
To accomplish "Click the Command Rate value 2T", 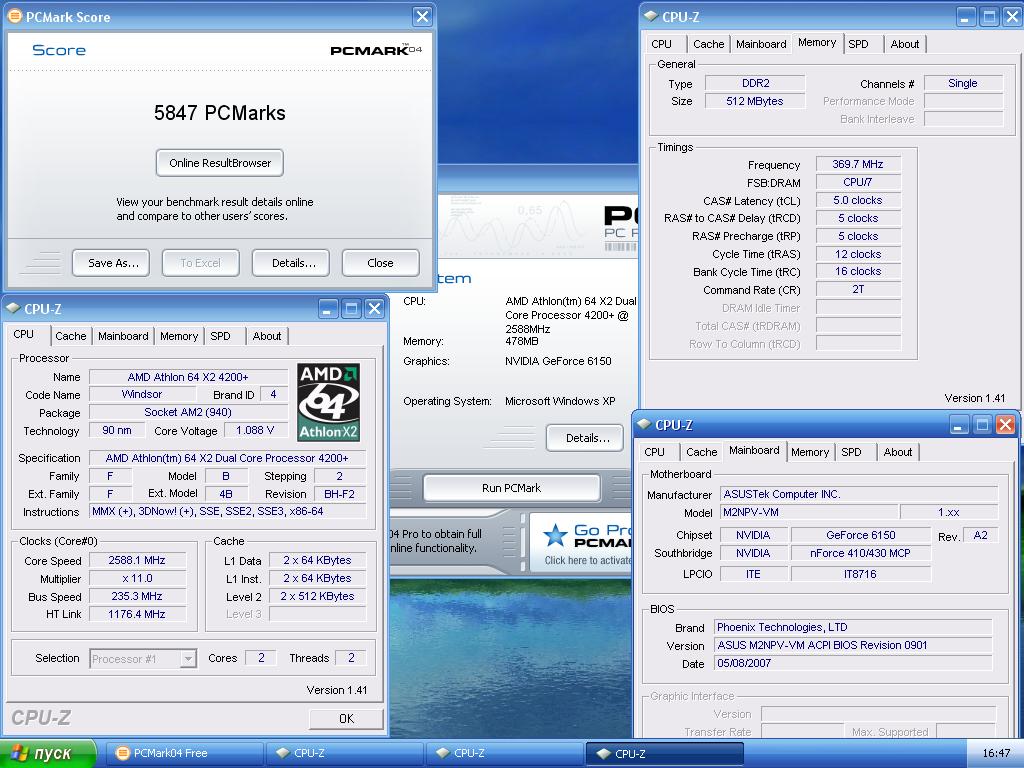I will pyautogui.click(x=858, y=289).
